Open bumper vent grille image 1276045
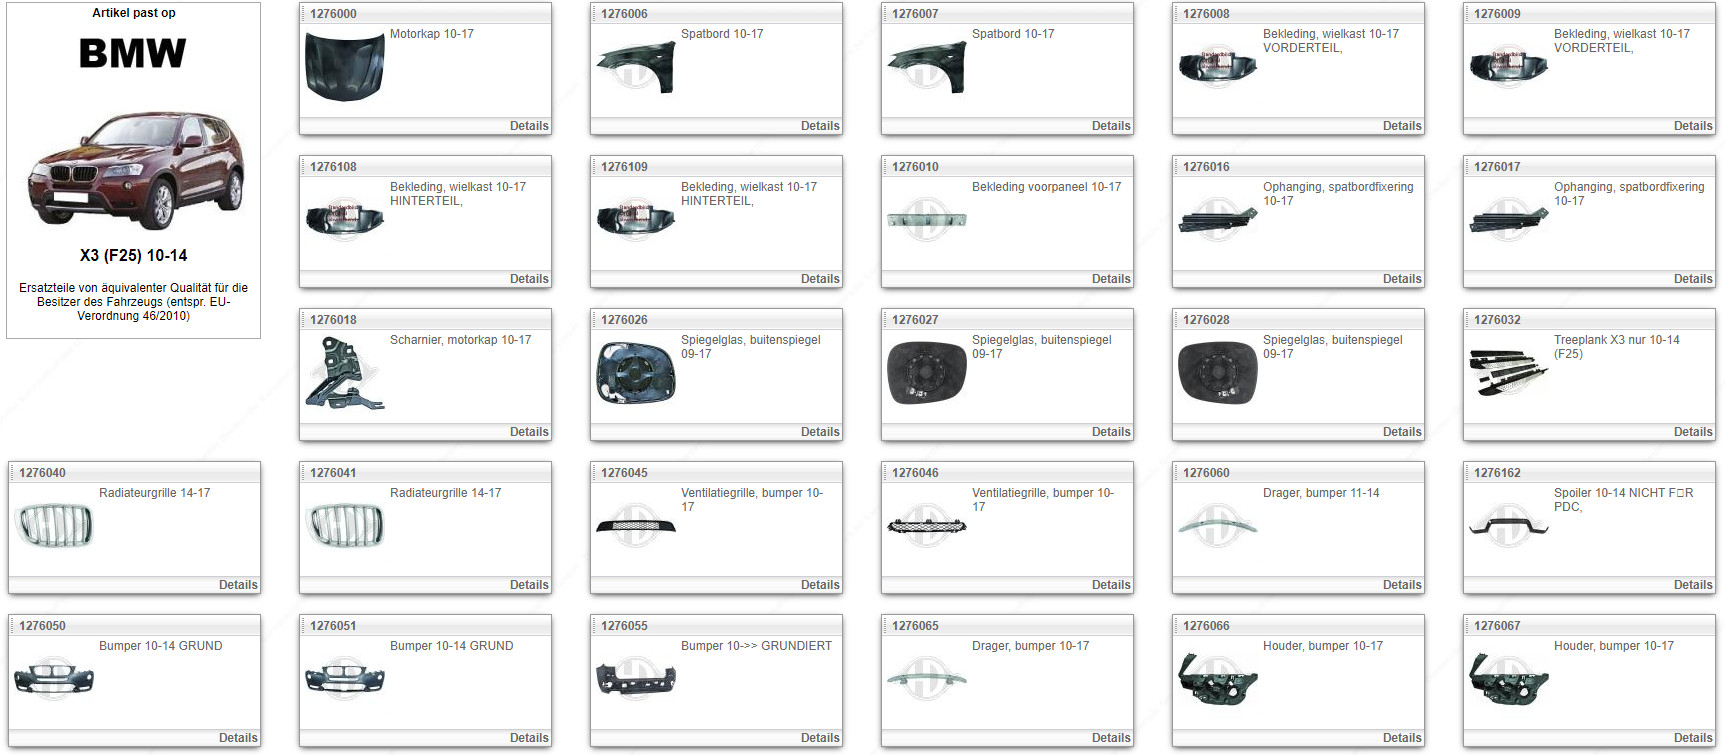This screenshot has height=755, width=1725. [636, 525]
